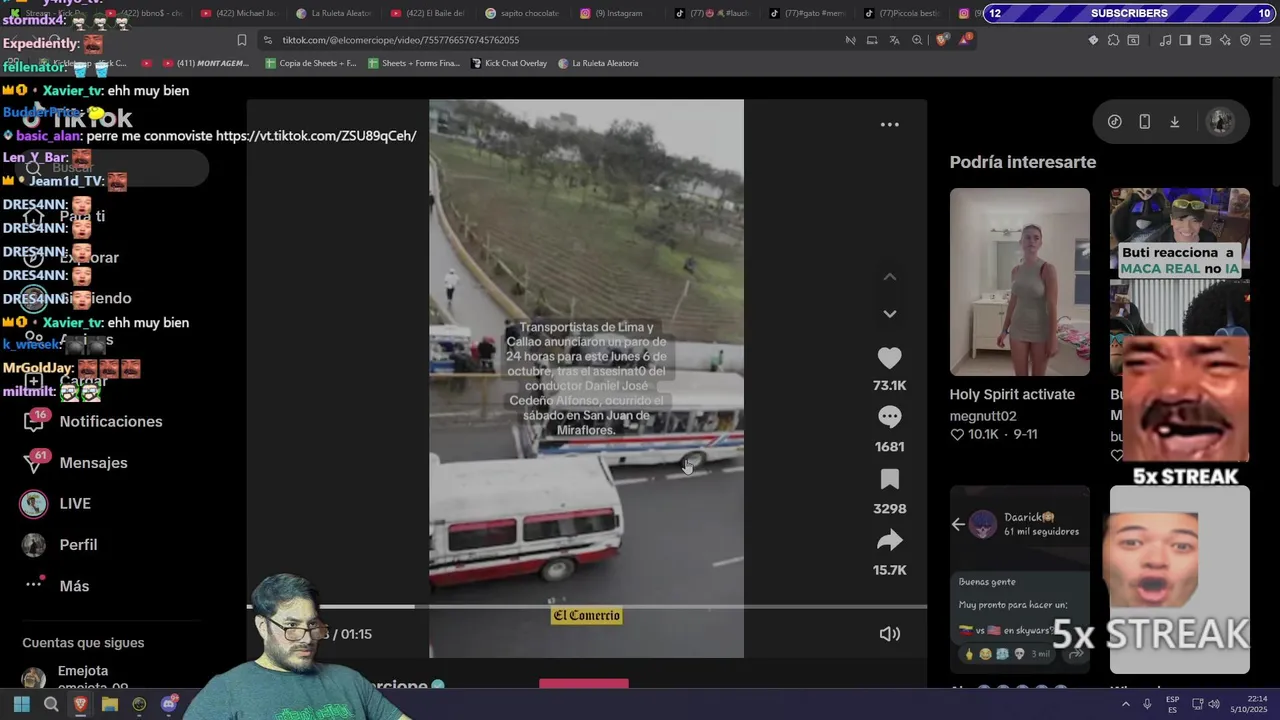
Task: Open the zoom magnifier icon in address bar
Action: pos(917,40)
